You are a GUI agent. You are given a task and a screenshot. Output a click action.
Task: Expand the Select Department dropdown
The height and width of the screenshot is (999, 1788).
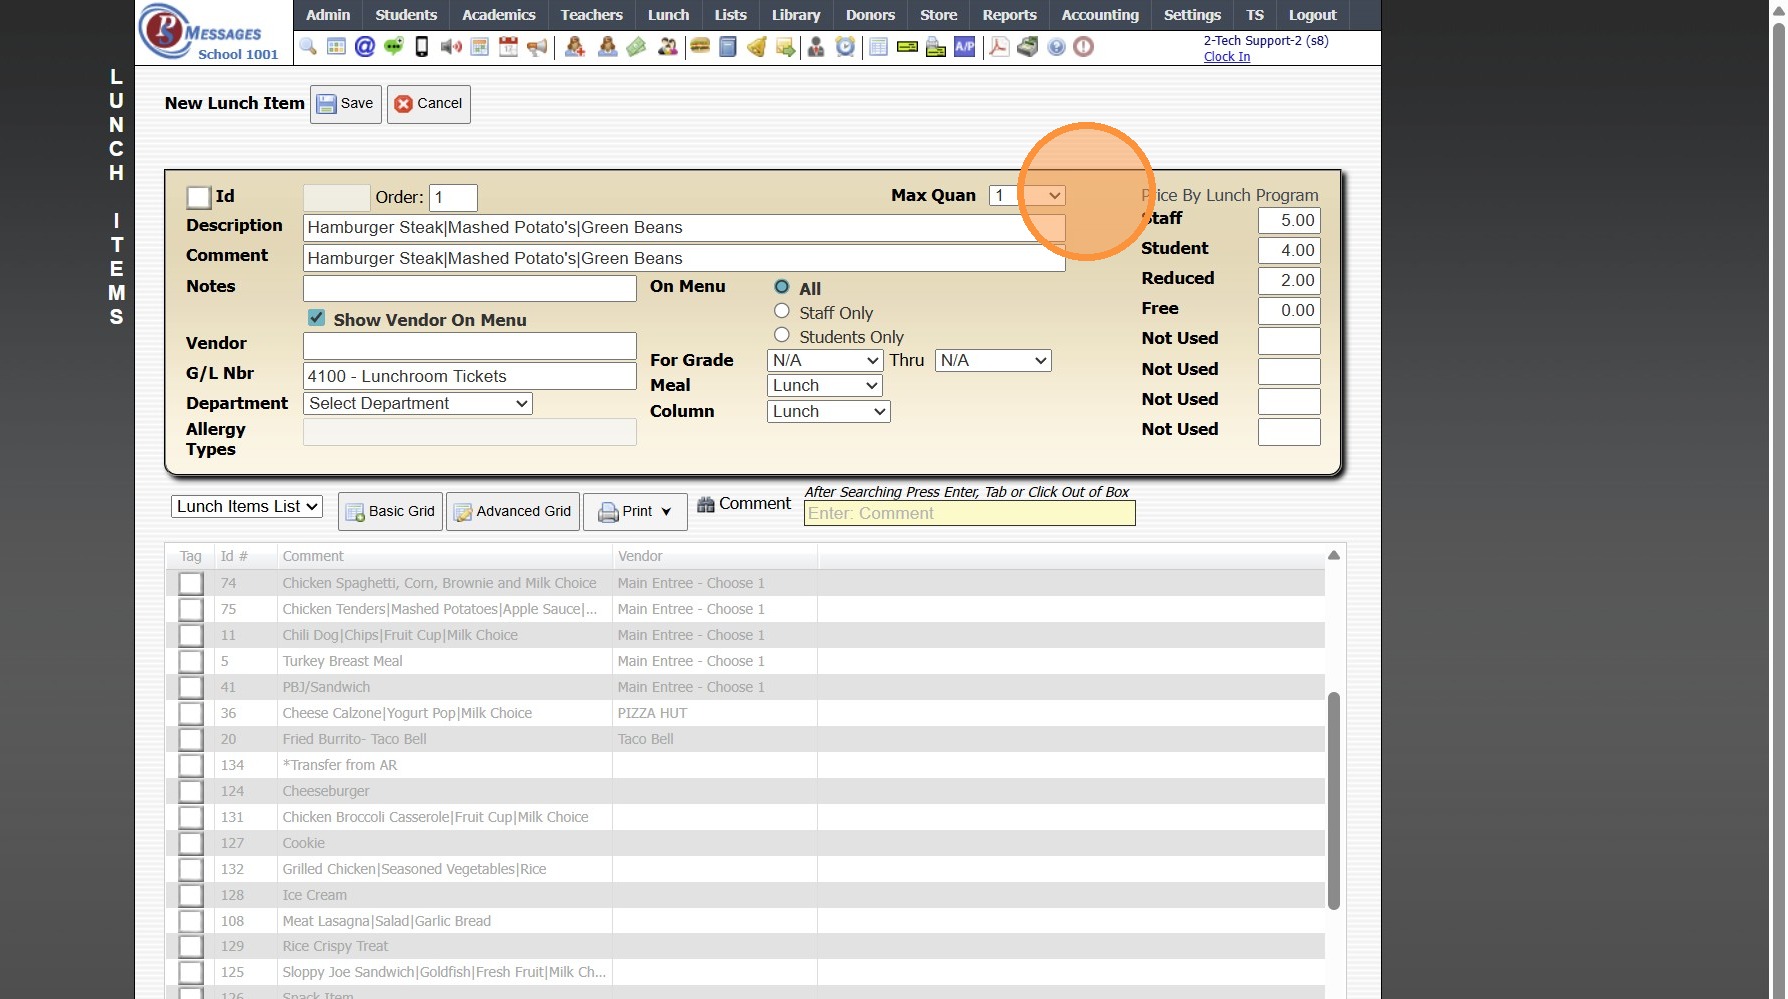coord(418,403)
